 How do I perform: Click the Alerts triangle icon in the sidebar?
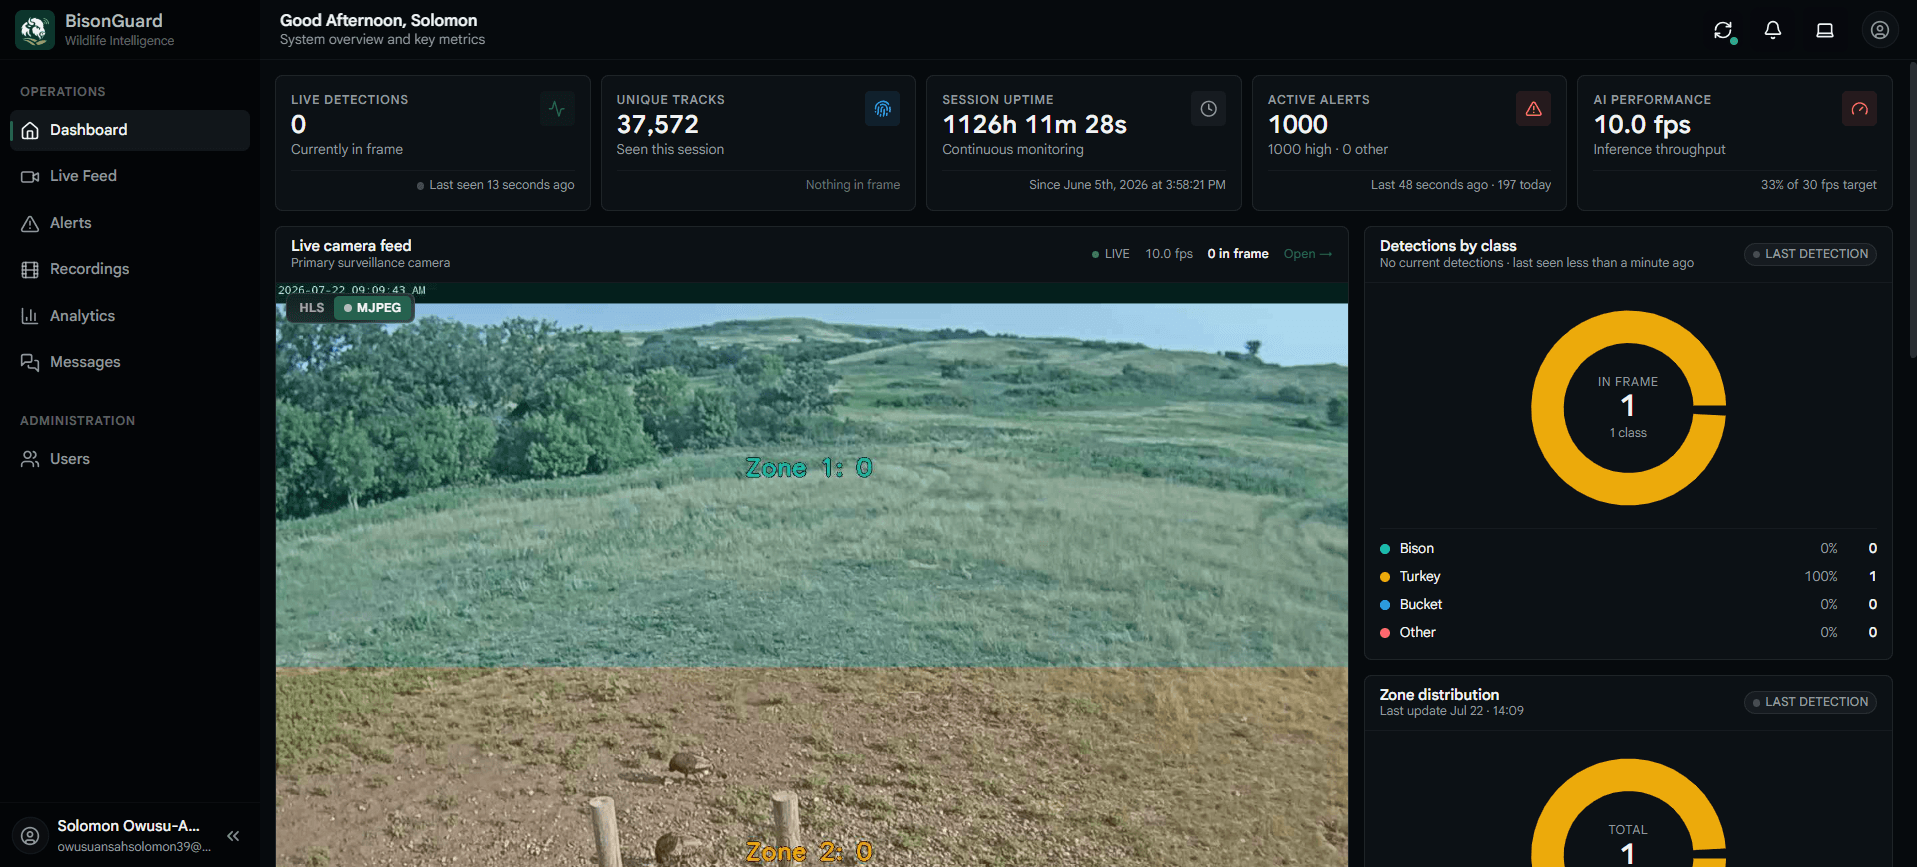30,223
